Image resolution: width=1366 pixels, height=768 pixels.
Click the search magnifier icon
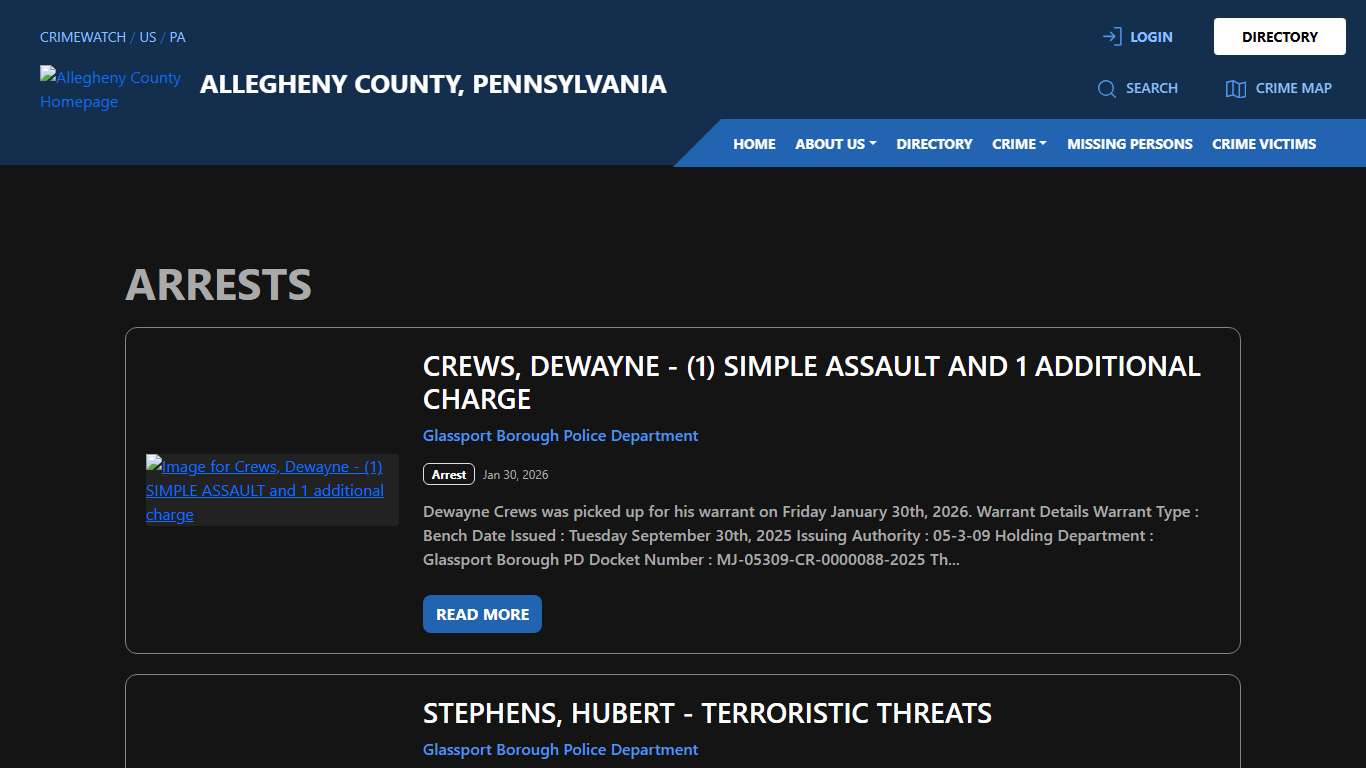click(x=1106, y=88)
